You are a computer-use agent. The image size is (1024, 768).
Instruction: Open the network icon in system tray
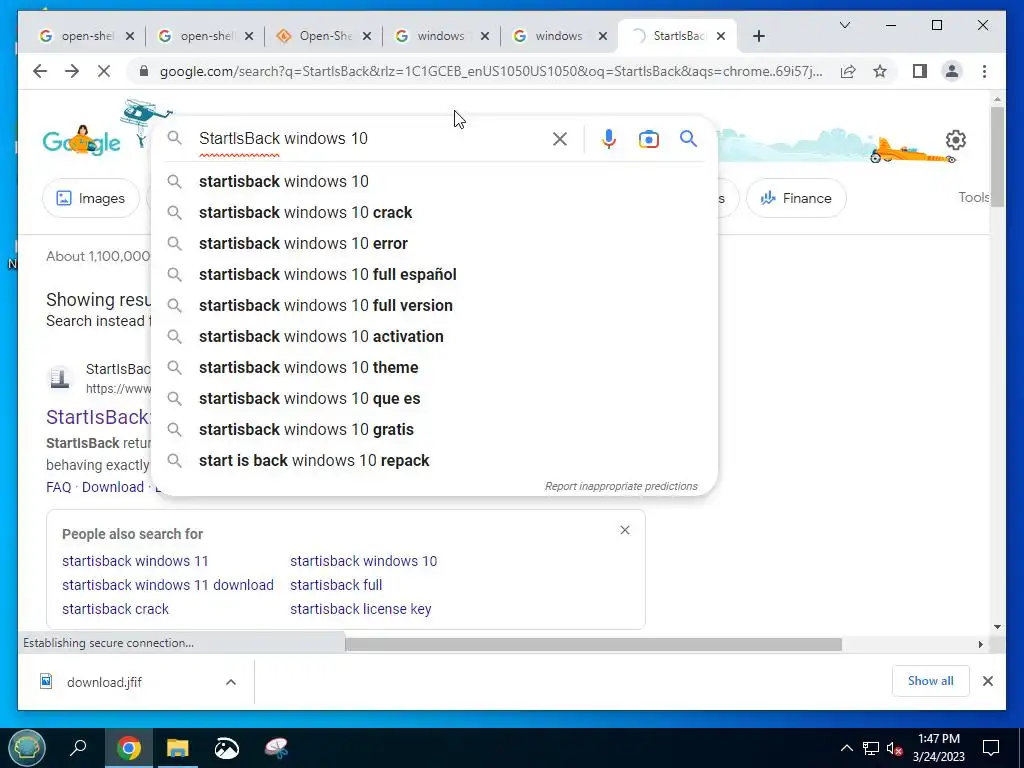coord(871,748)
